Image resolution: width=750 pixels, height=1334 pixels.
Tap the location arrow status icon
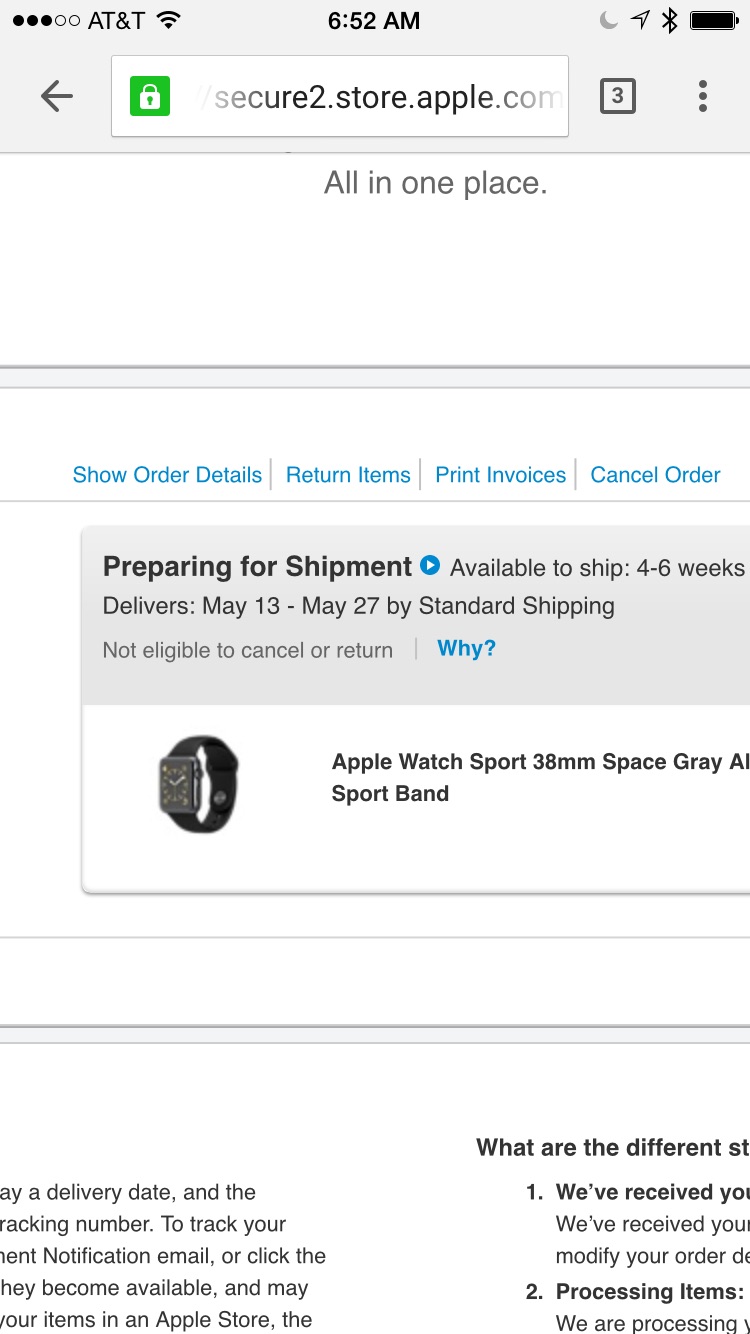(x=640, y=20)
